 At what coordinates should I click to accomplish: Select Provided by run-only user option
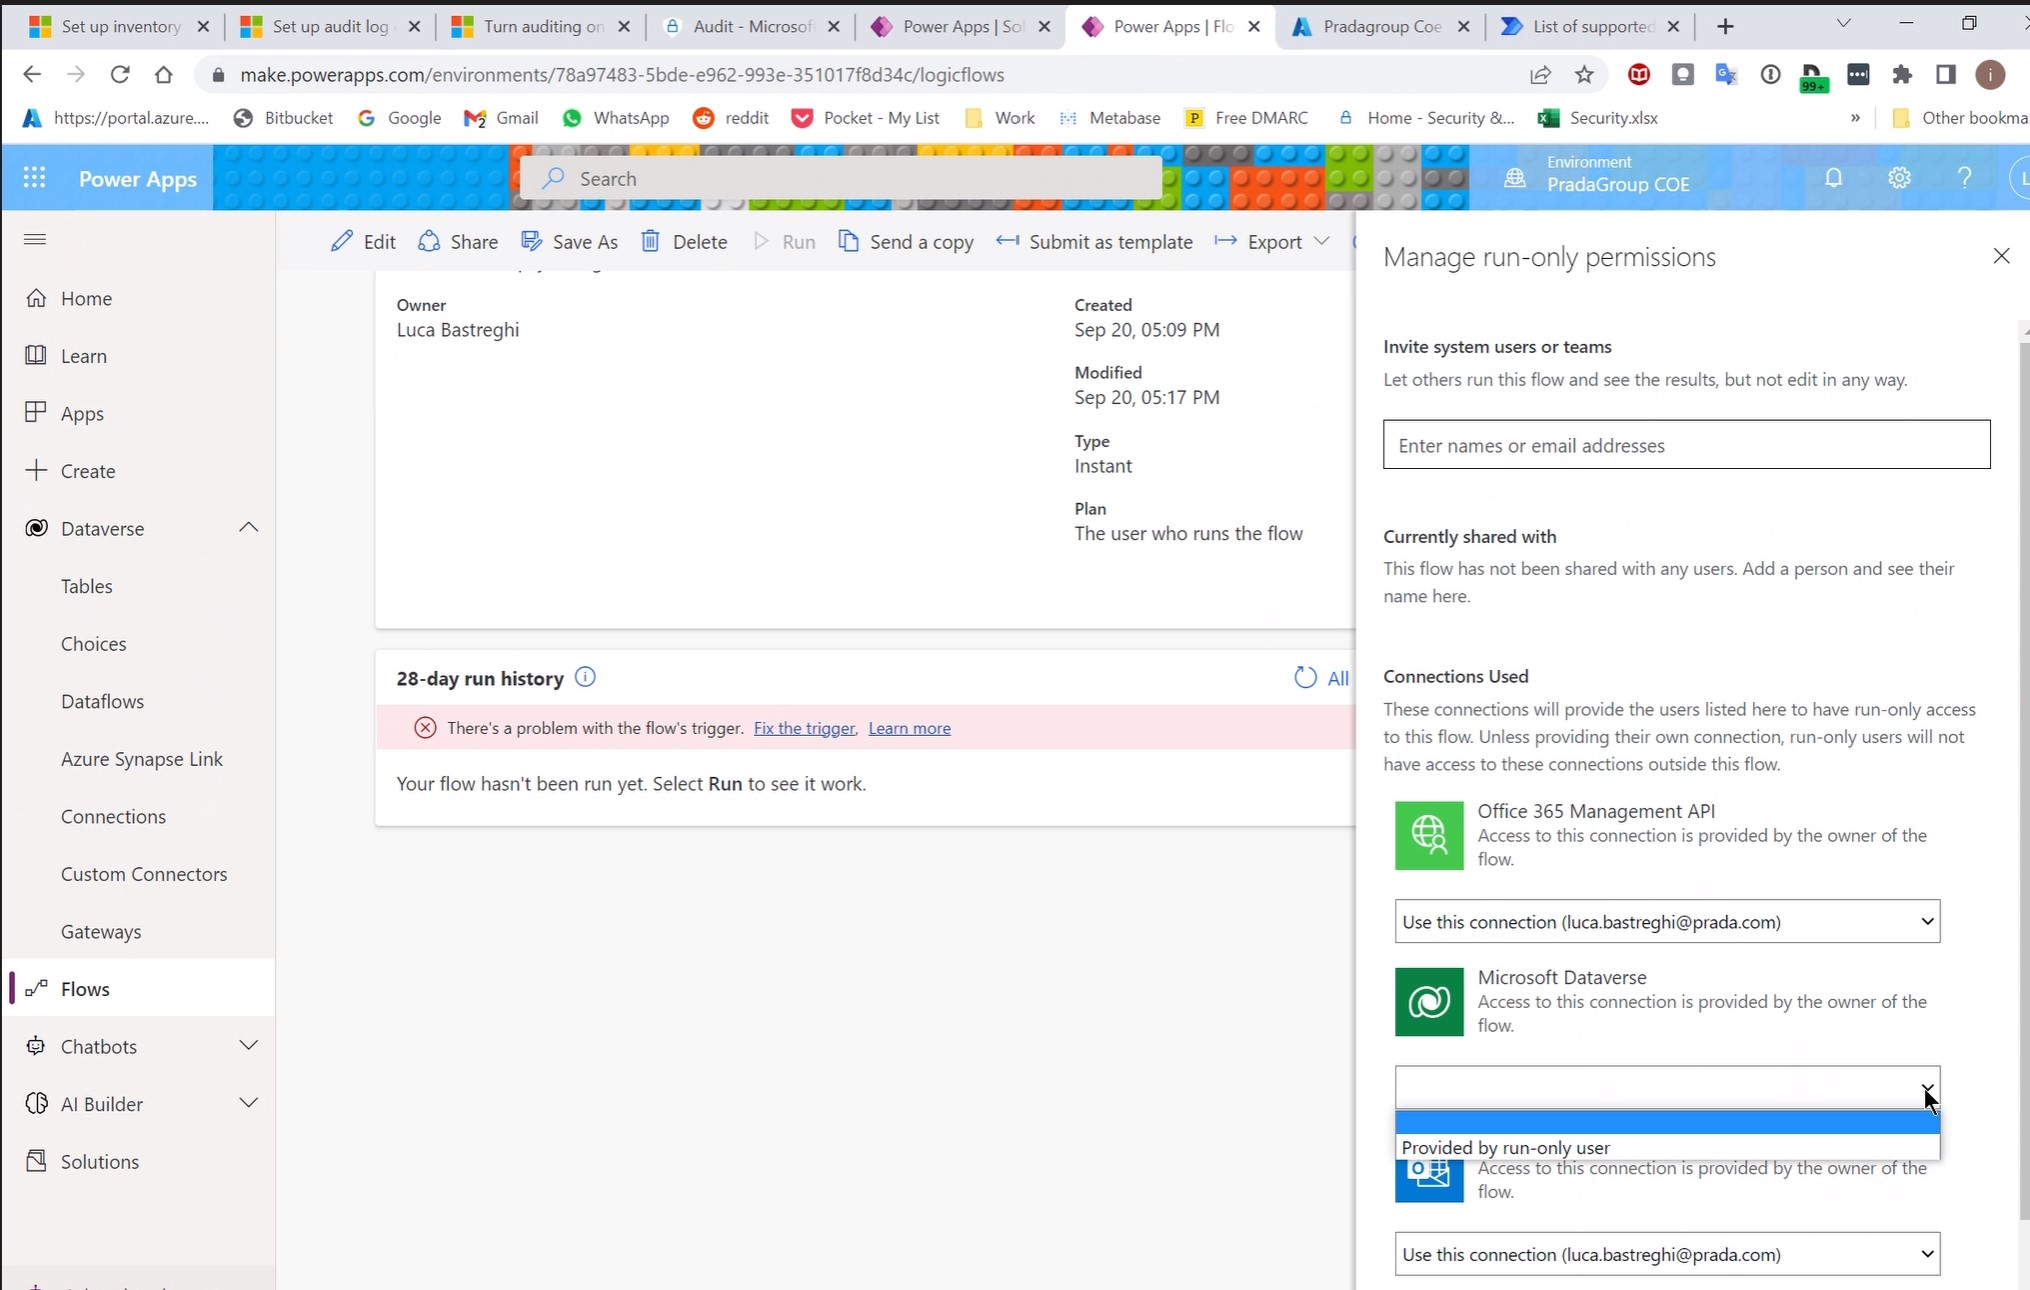pyautogui.click(x=1506, y=1147)
